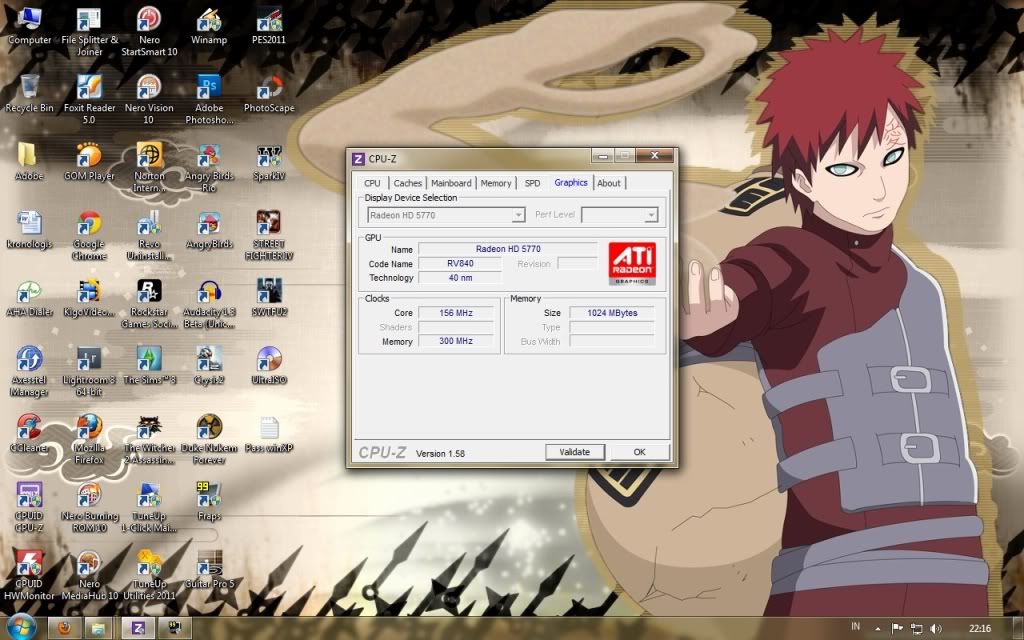Image resolution: width=1024 pixels, height=640 pixels.
Task: Click the RV840 code name field
Action: click(x=460, y=263)
